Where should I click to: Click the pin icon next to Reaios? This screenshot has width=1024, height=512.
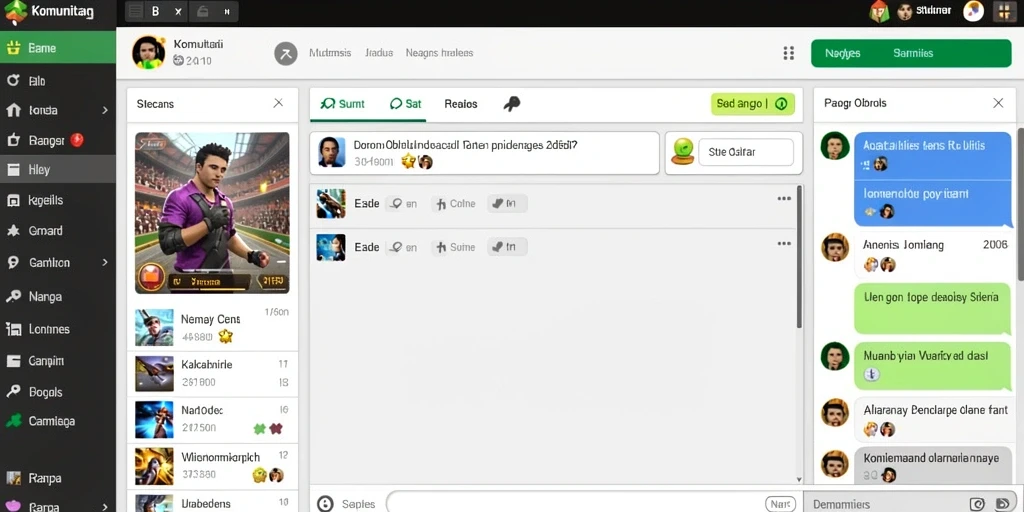click(x=512, y=104)
